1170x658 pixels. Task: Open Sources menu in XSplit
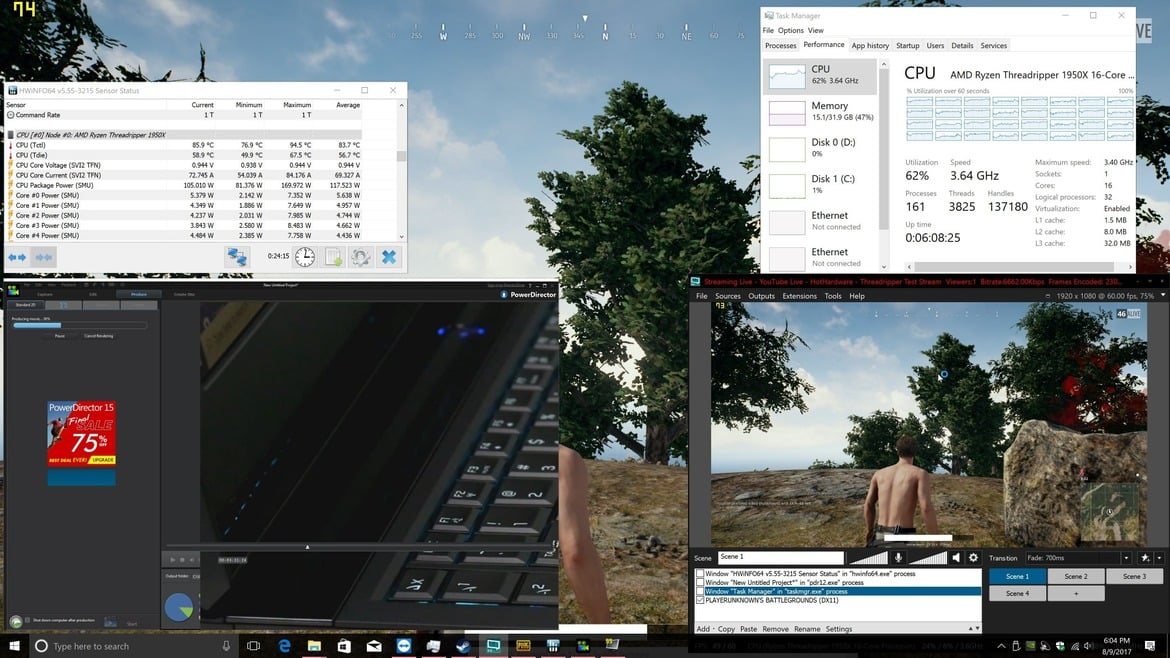click(728, 296)
